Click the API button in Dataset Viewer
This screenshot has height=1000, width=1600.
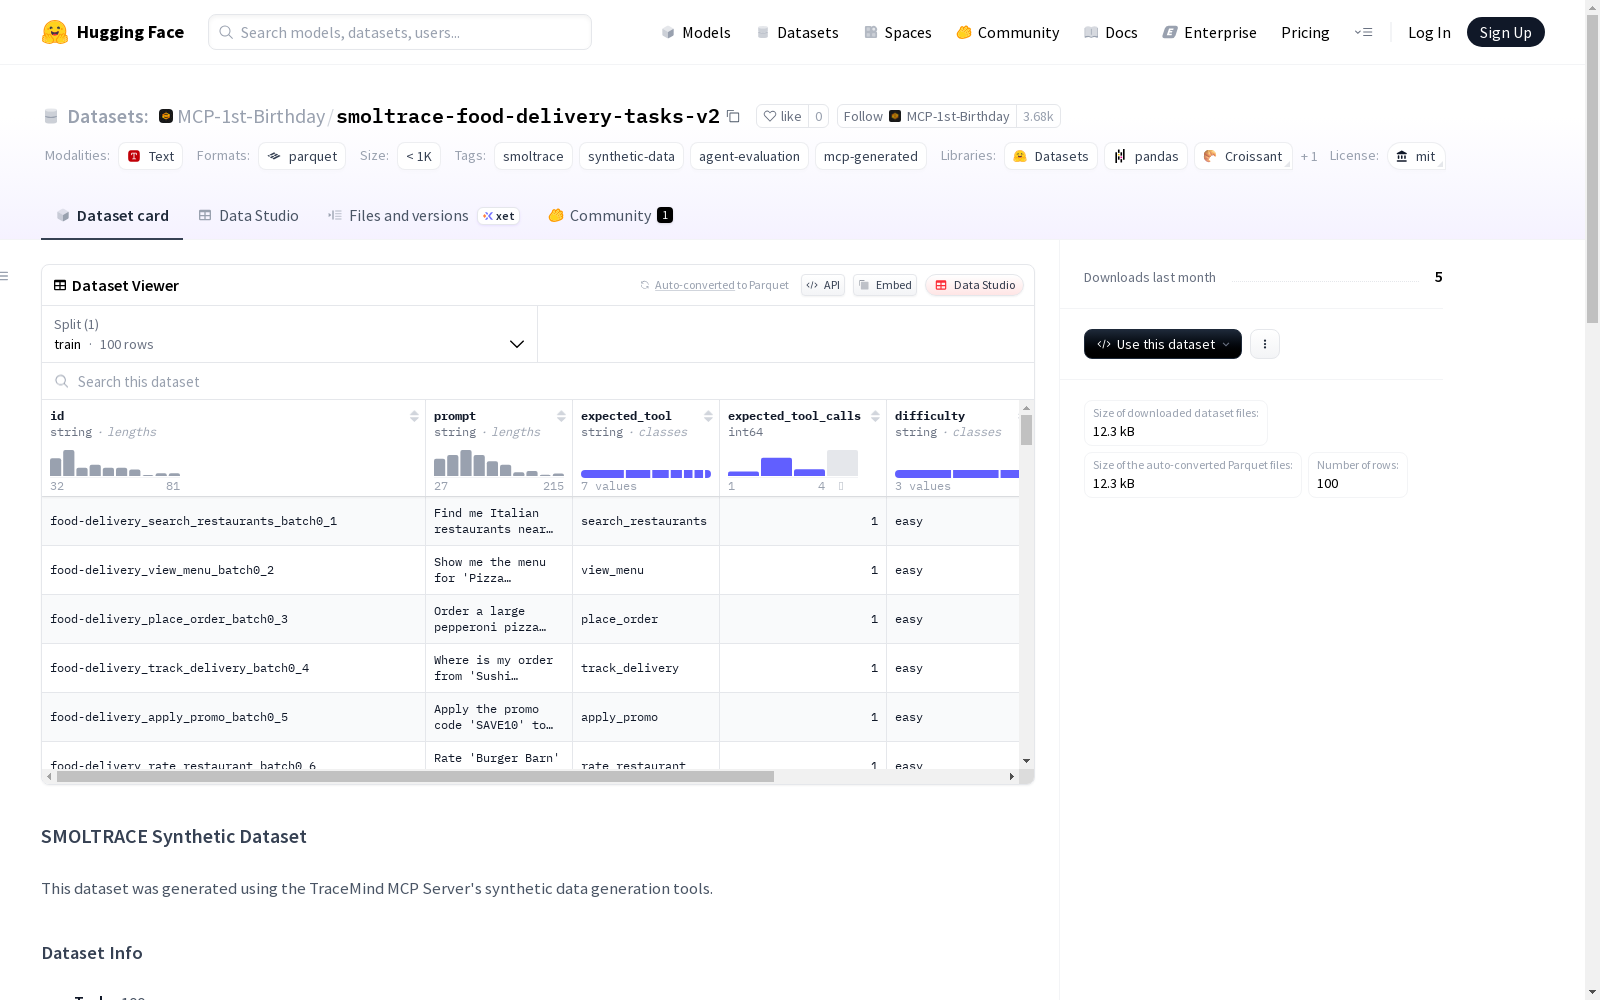[823, 285]
